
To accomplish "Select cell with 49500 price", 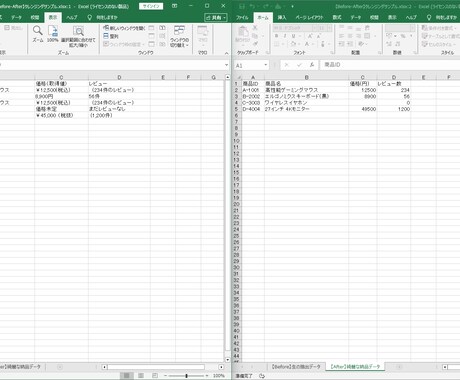I will coord(363,109).
